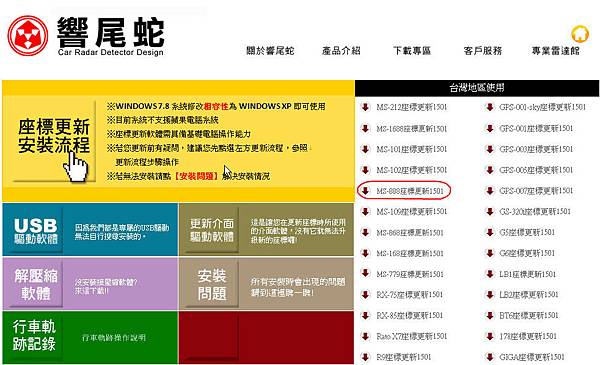The width and height of the screenshot is (600, 365).
Task: Click the 安裝問題 tile button
Action: click(212, 284)
